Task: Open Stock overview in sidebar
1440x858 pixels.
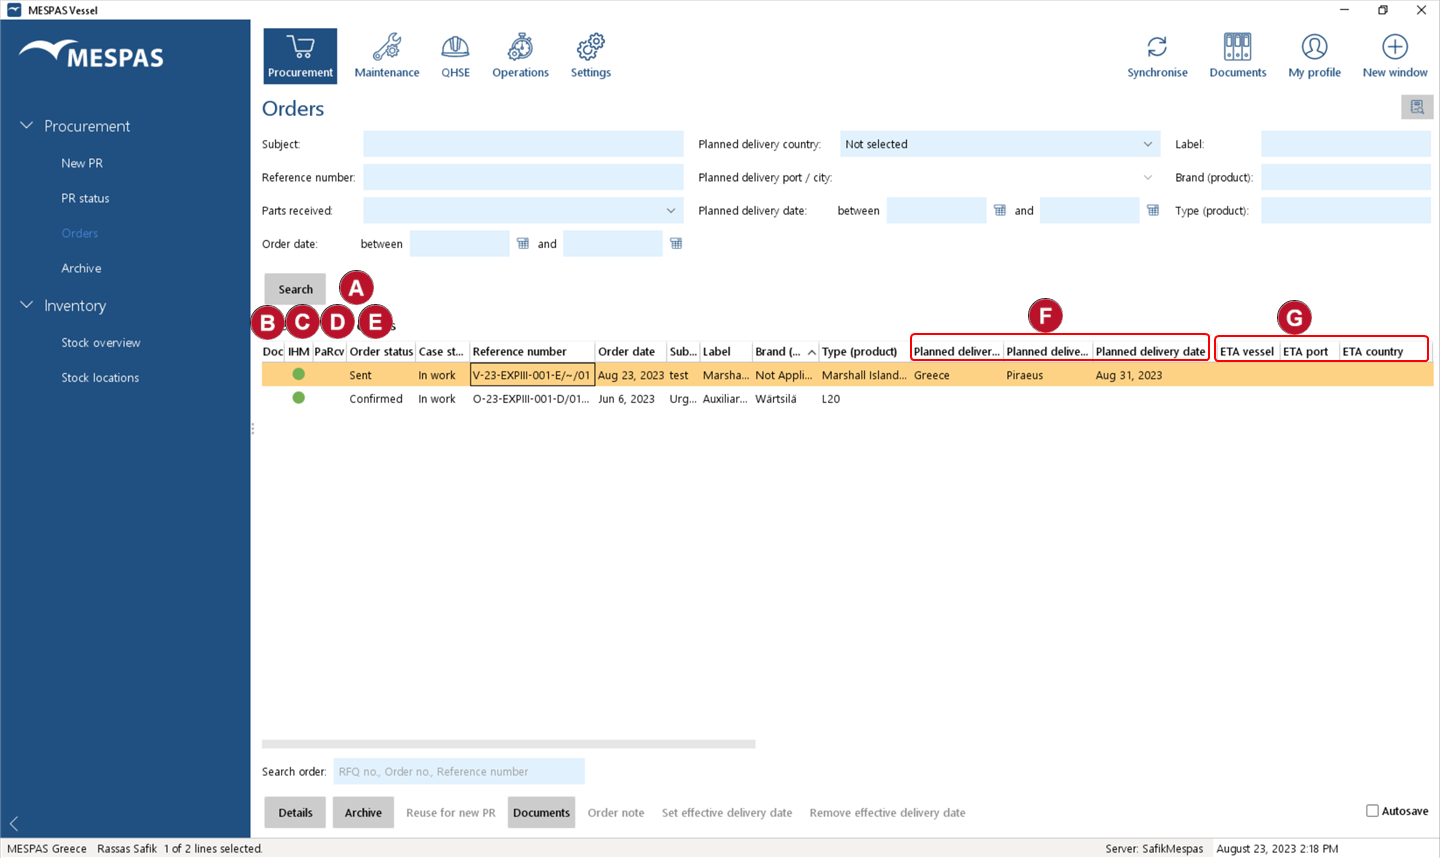Action: pyautogui.click(x=101, y=342)
